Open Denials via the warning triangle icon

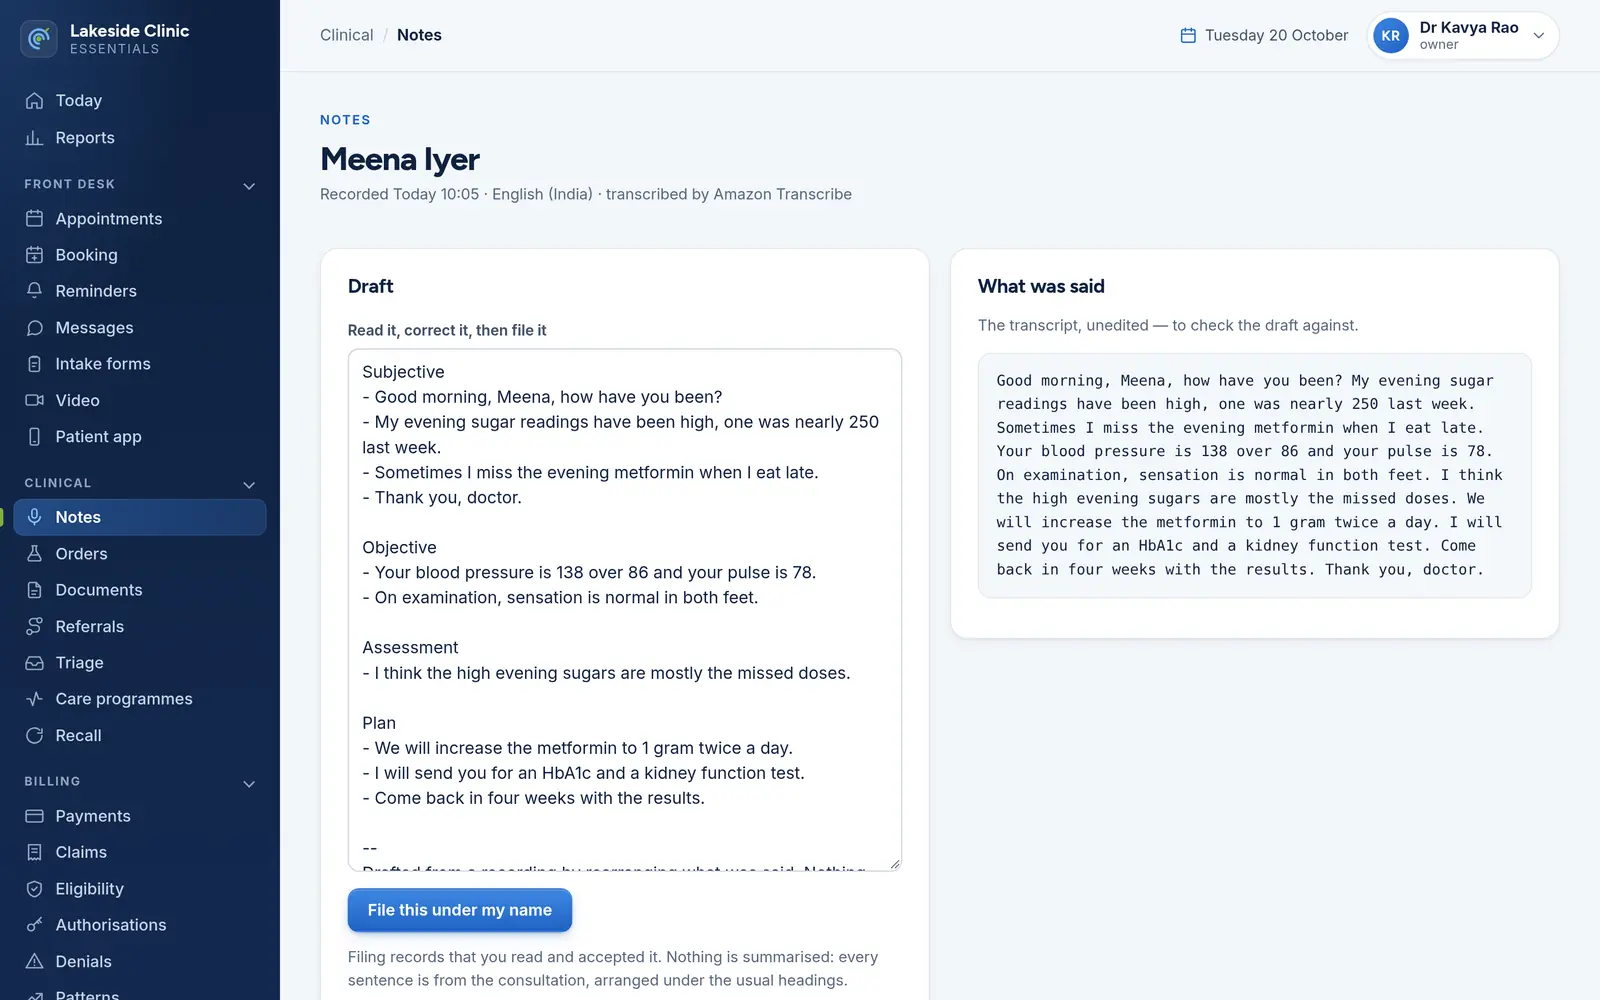[35, 962]
